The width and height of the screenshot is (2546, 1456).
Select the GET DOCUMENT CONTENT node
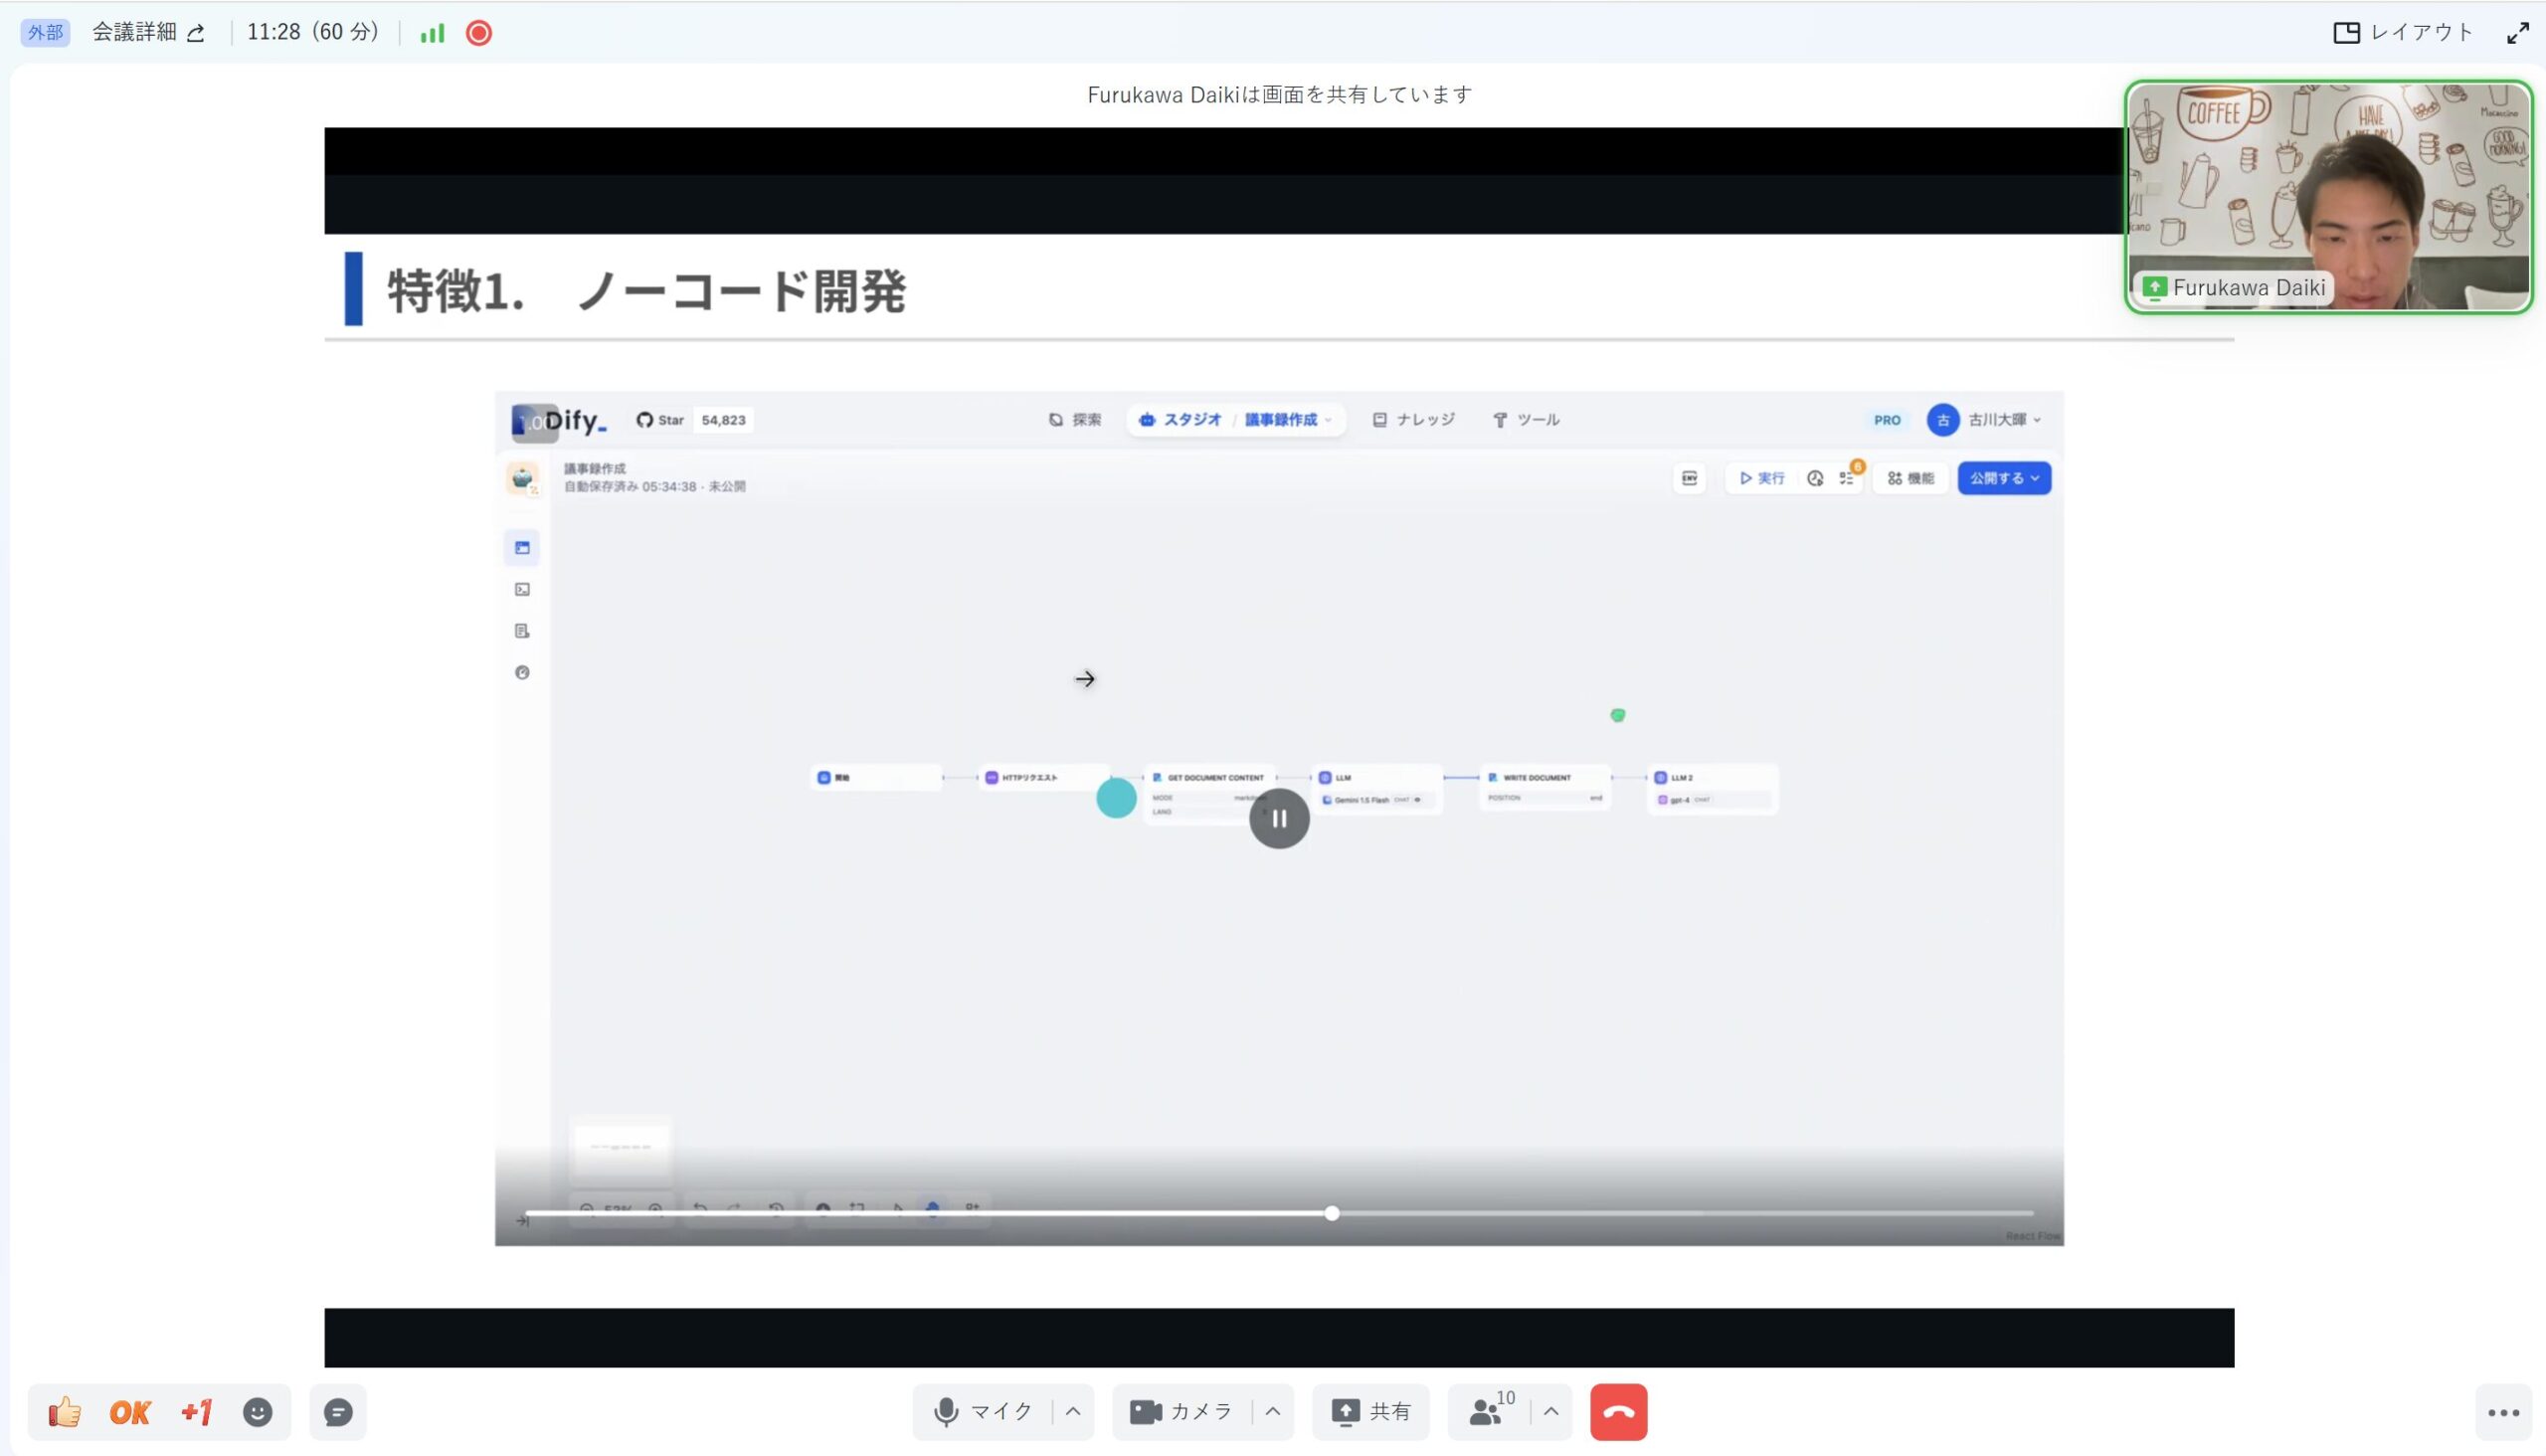coord(1211,793)
